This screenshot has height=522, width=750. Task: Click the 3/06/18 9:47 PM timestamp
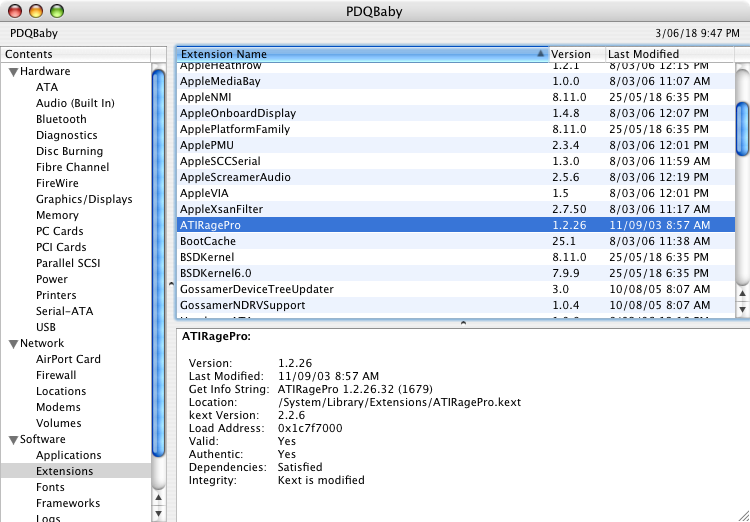pyautogui.click(x=697, y=33)
